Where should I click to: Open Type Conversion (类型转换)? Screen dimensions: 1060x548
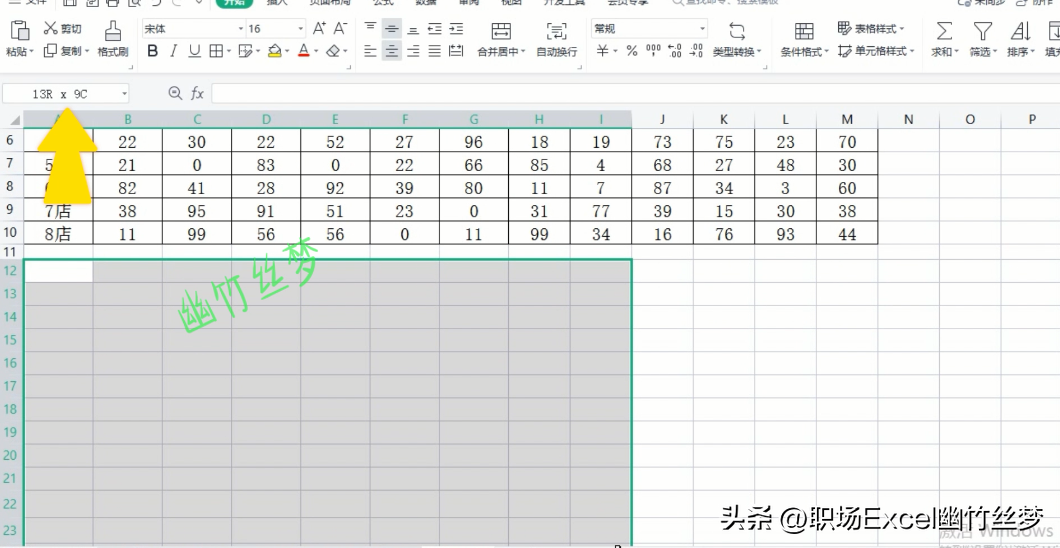[x=737, y=40]
